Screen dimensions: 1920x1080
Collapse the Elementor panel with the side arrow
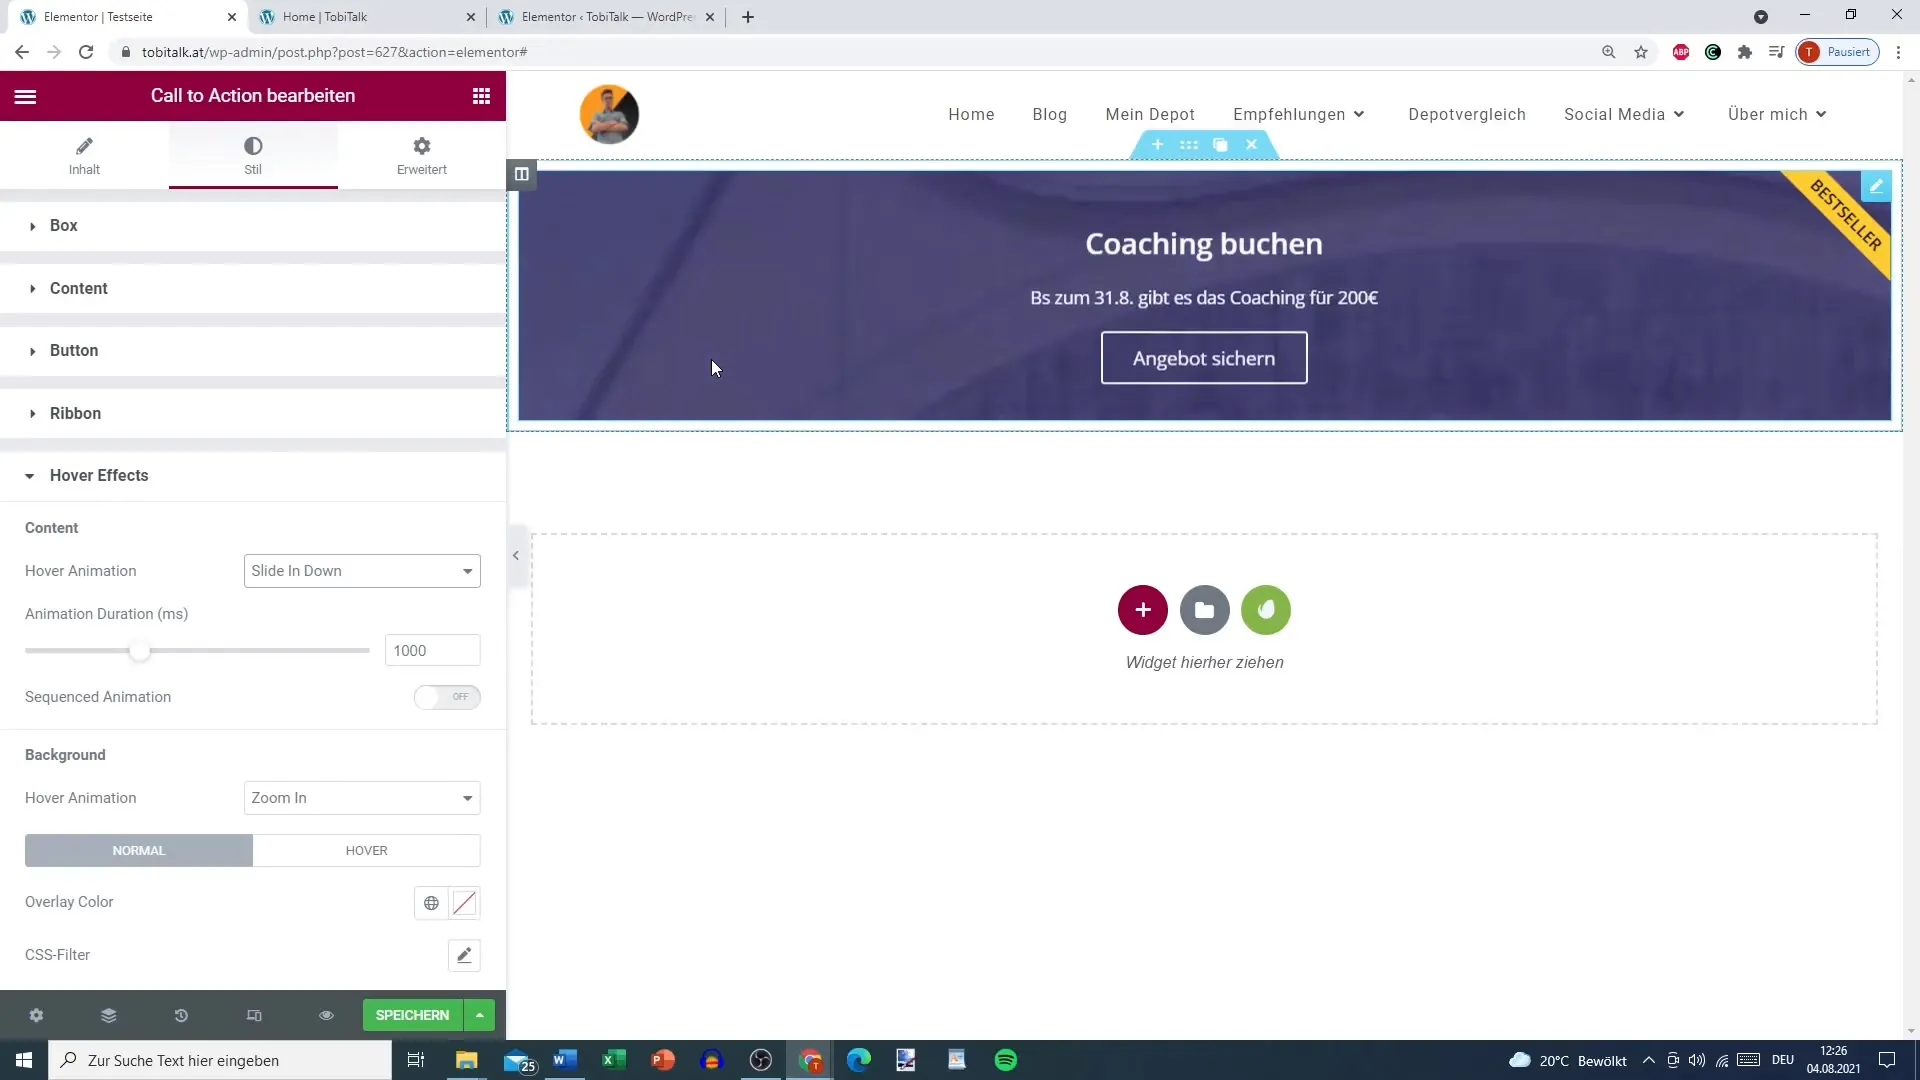pyautogui.click(x=516, y=556)
